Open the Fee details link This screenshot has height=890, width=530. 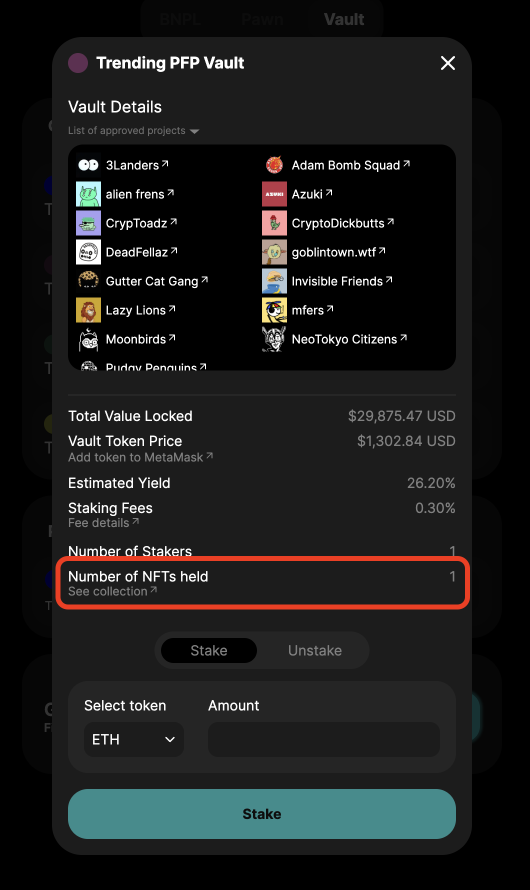(103, 523)
